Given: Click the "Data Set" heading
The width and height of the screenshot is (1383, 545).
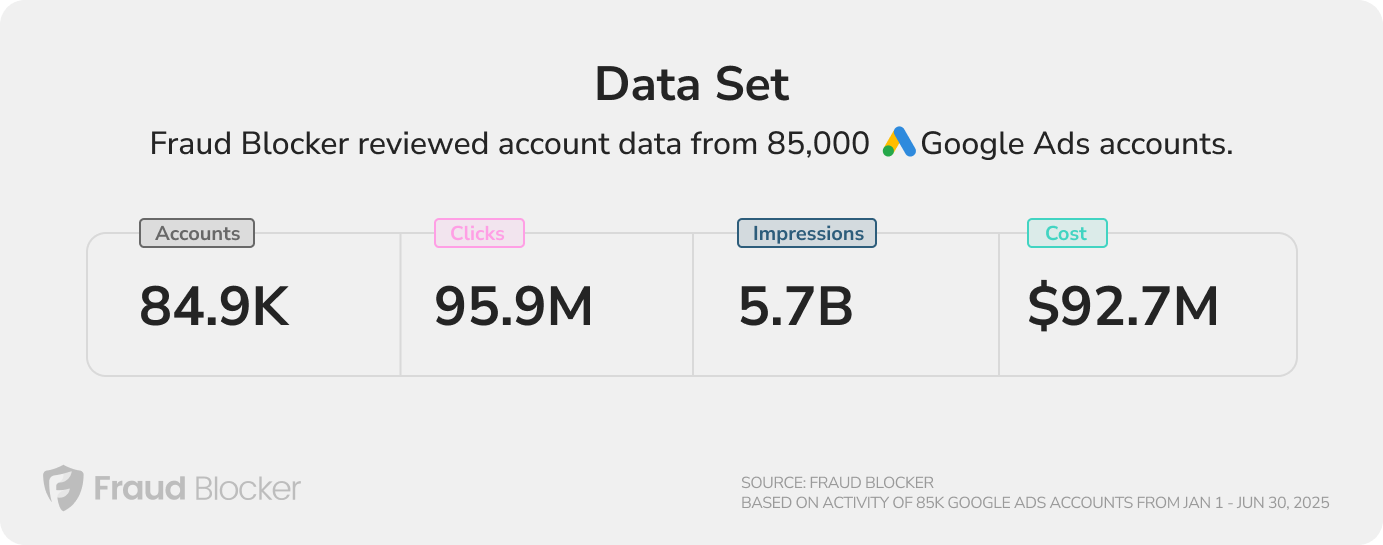Looking at the screenshot, I should point(691,85).
